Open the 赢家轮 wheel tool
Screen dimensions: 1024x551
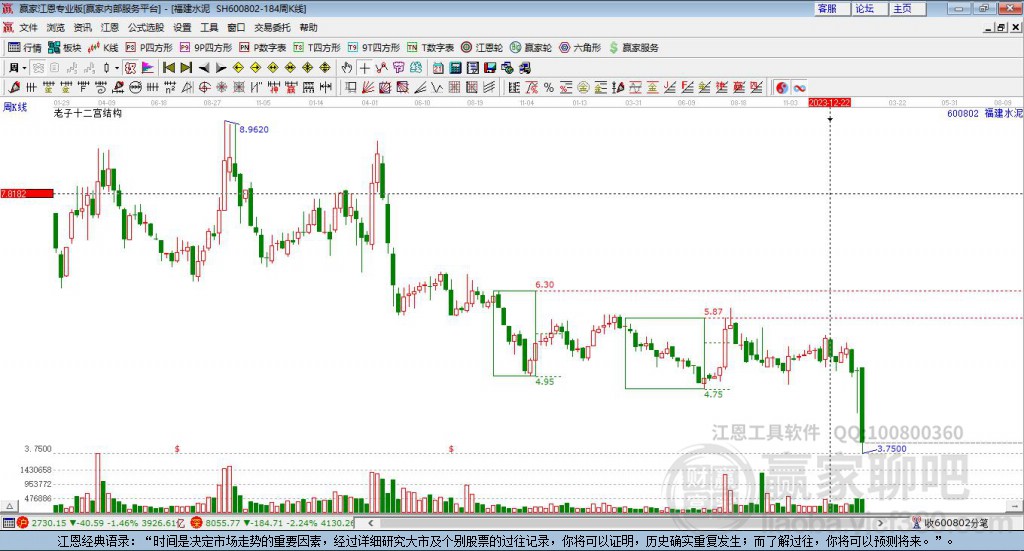pyautogui.click(x=531, y=48)
